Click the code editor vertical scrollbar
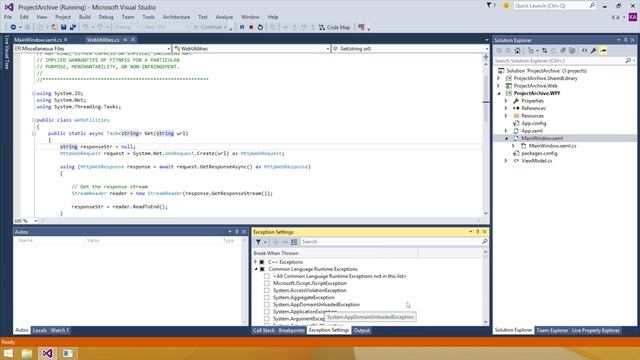 (486, 137)
